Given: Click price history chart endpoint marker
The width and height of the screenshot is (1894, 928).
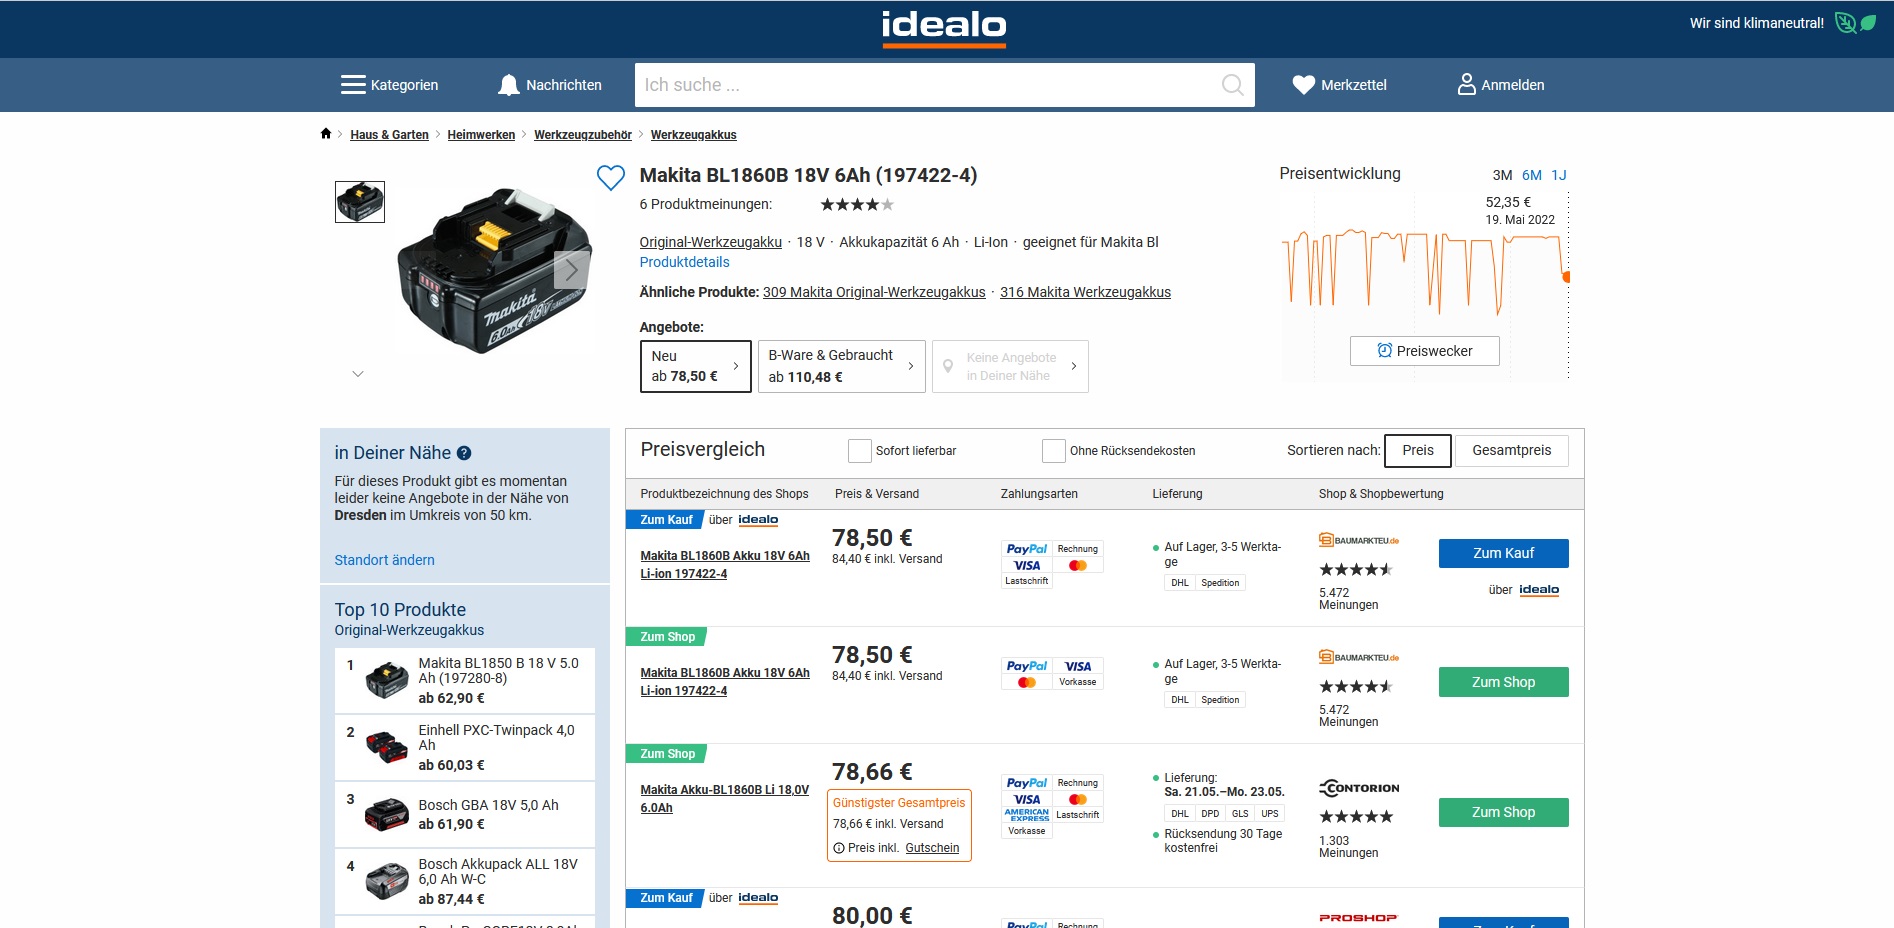Looking at the screenshot, I should [x=1566, y=277].
